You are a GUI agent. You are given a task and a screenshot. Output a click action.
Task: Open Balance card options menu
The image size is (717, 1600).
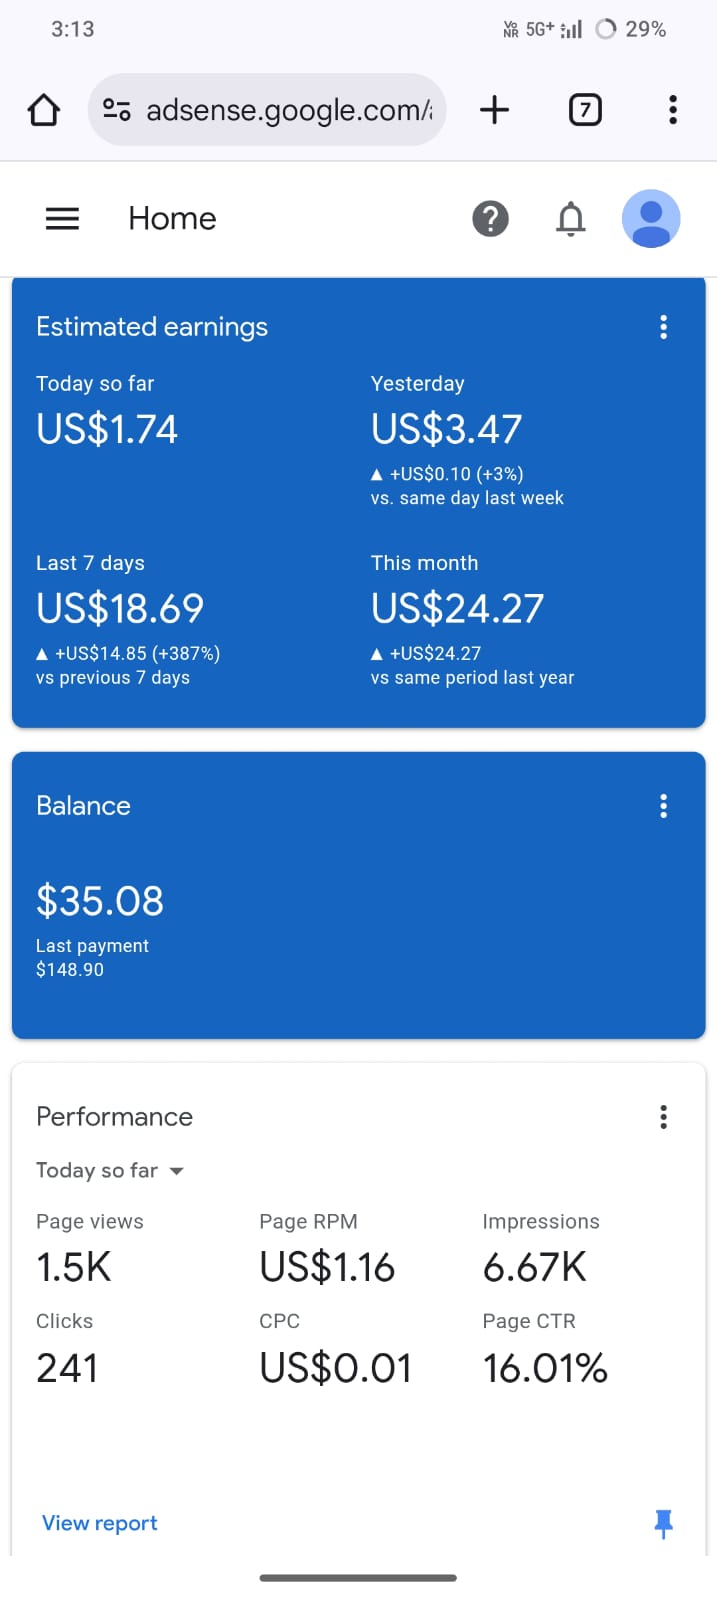click(663, 806)
